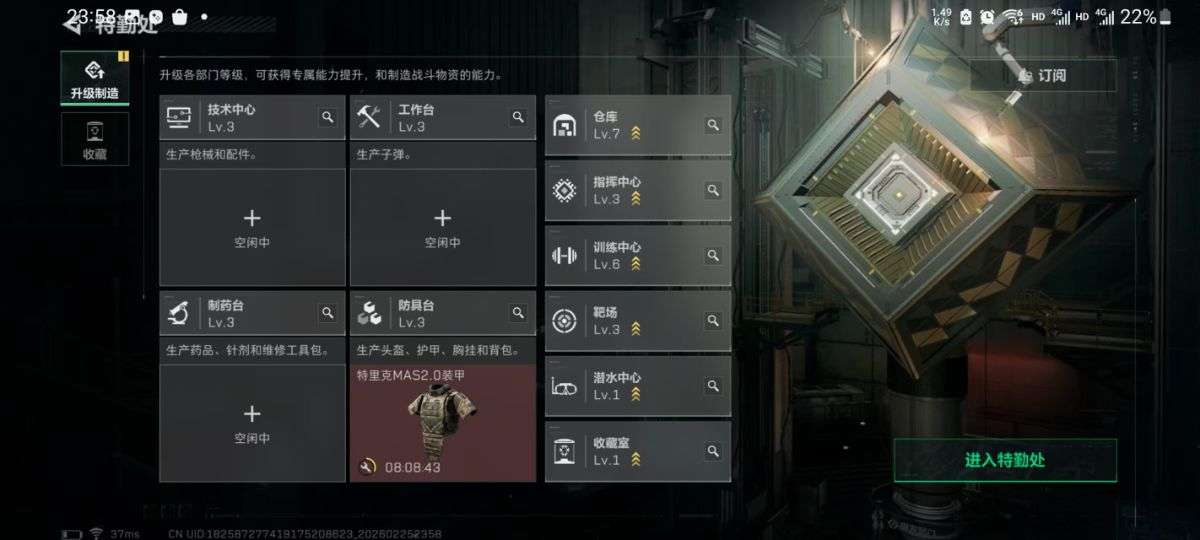1200x540 pixels.
Task: Switch to the 收藏 tab
Action: pos(95,139)
